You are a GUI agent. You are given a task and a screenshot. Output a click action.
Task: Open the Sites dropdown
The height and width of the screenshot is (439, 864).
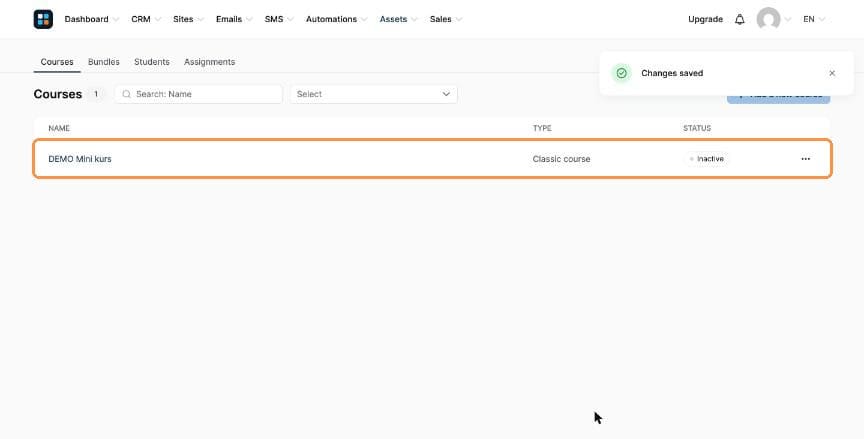188,19
